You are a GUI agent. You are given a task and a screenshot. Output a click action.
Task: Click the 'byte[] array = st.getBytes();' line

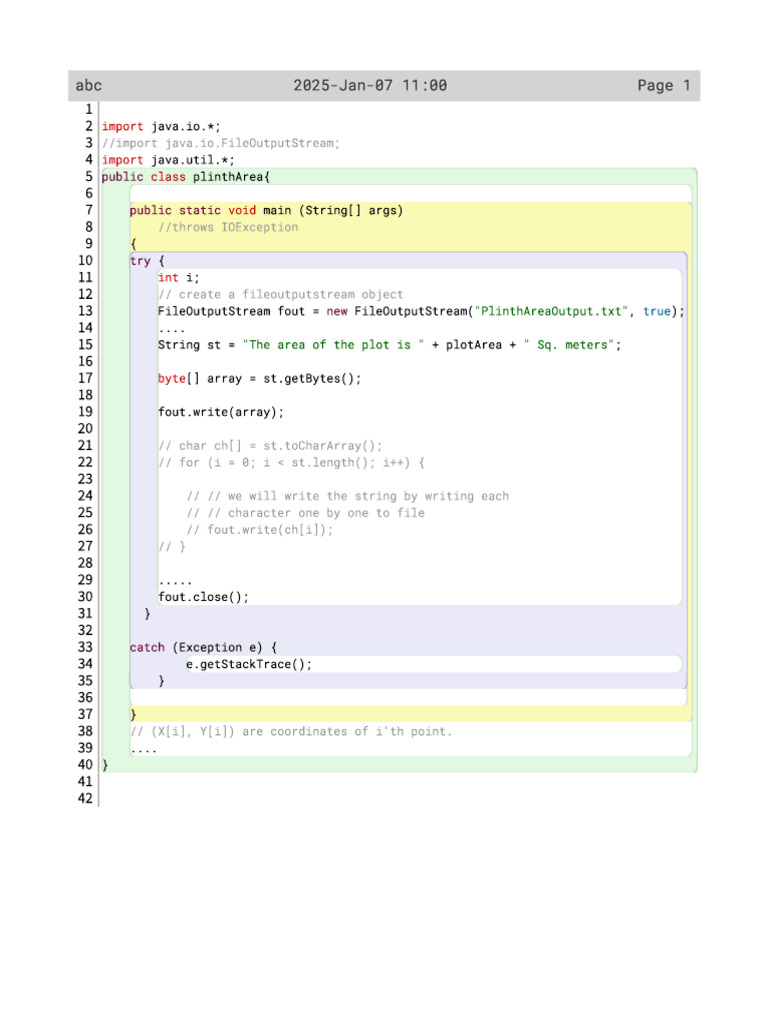259,379
